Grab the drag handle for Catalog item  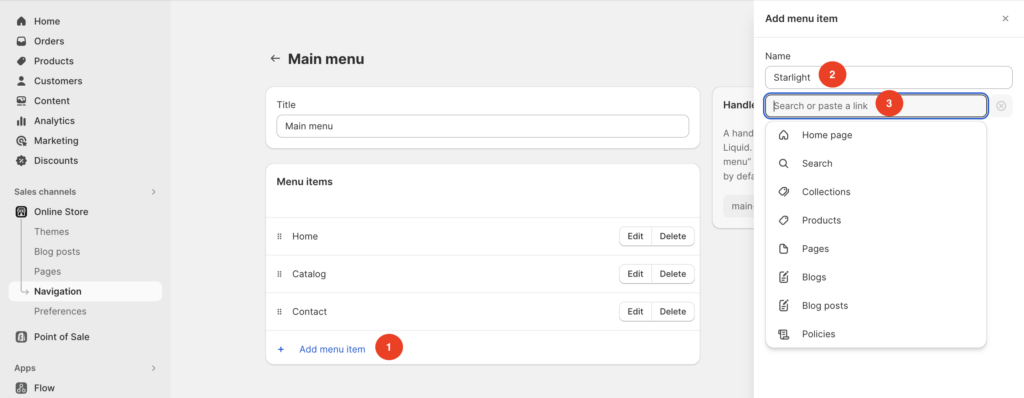pyautogui.click(x=280, y=274)
